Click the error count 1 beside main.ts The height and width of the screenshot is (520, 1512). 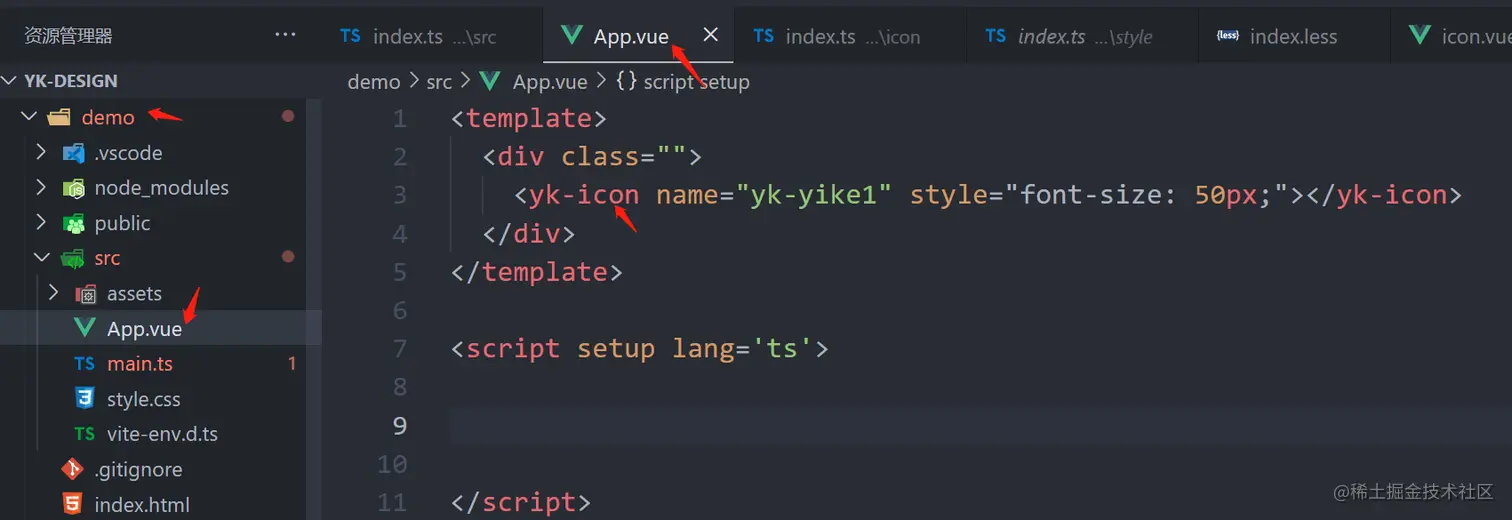tap(292, 364)
